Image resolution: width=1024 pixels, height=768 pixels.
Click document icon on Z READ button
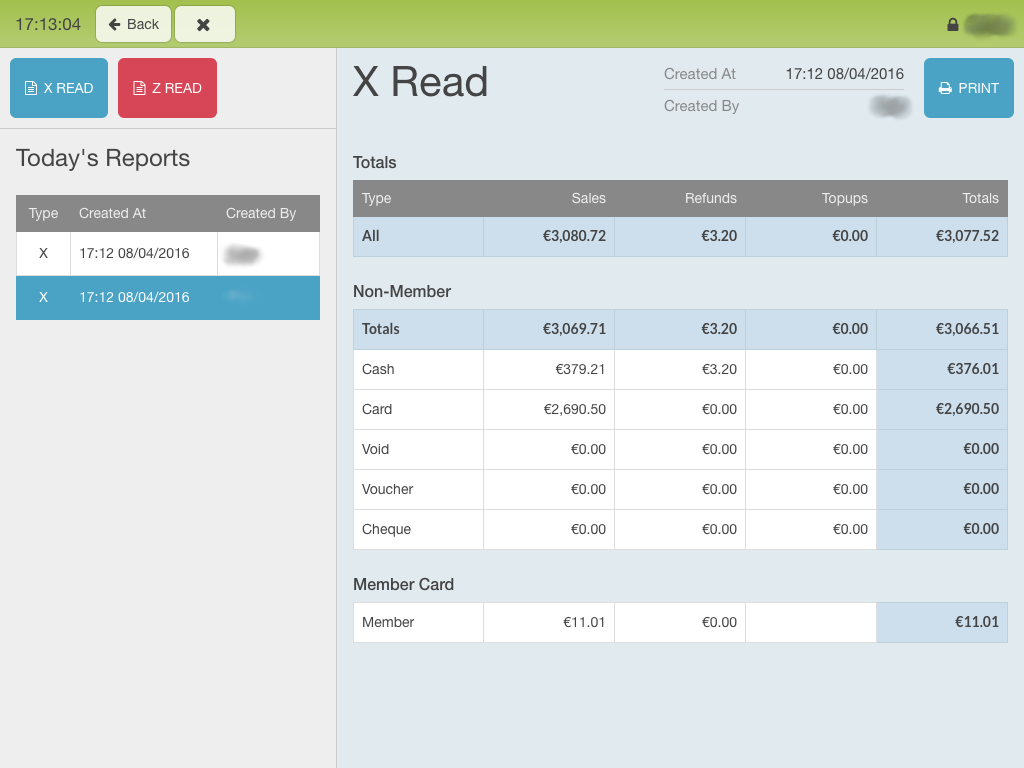pos(139,88)
